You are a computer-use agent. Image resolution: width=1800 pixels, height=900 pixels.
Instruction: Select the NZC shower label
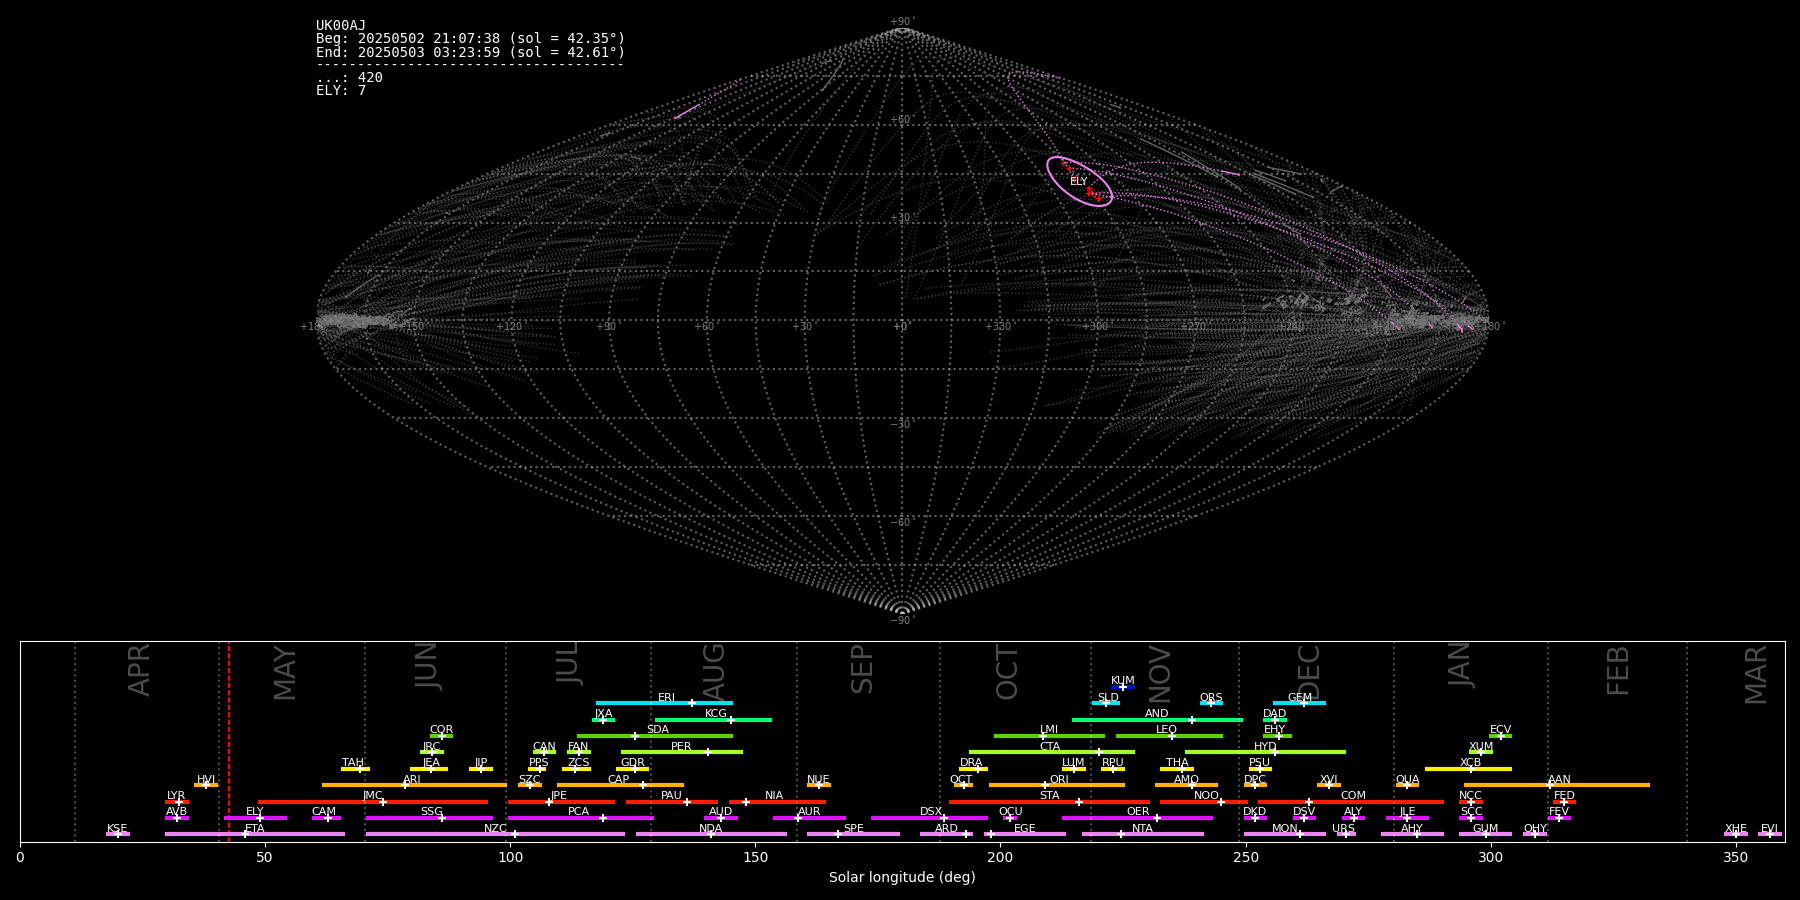496,828
